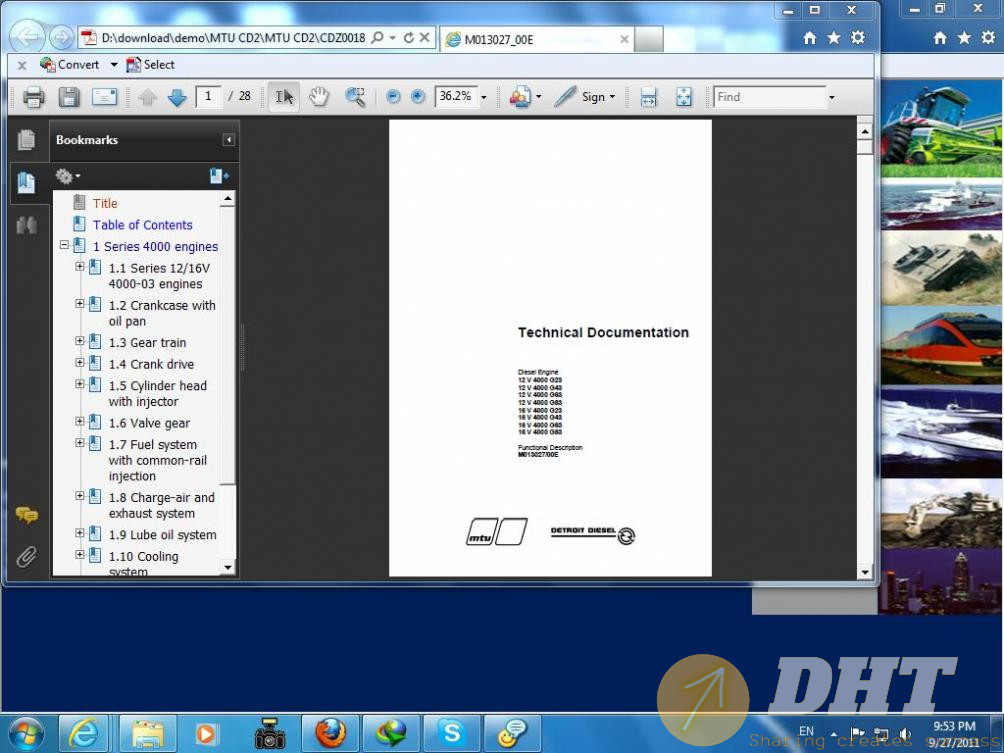Open the Page Thumbnails panel

[26, 140]
